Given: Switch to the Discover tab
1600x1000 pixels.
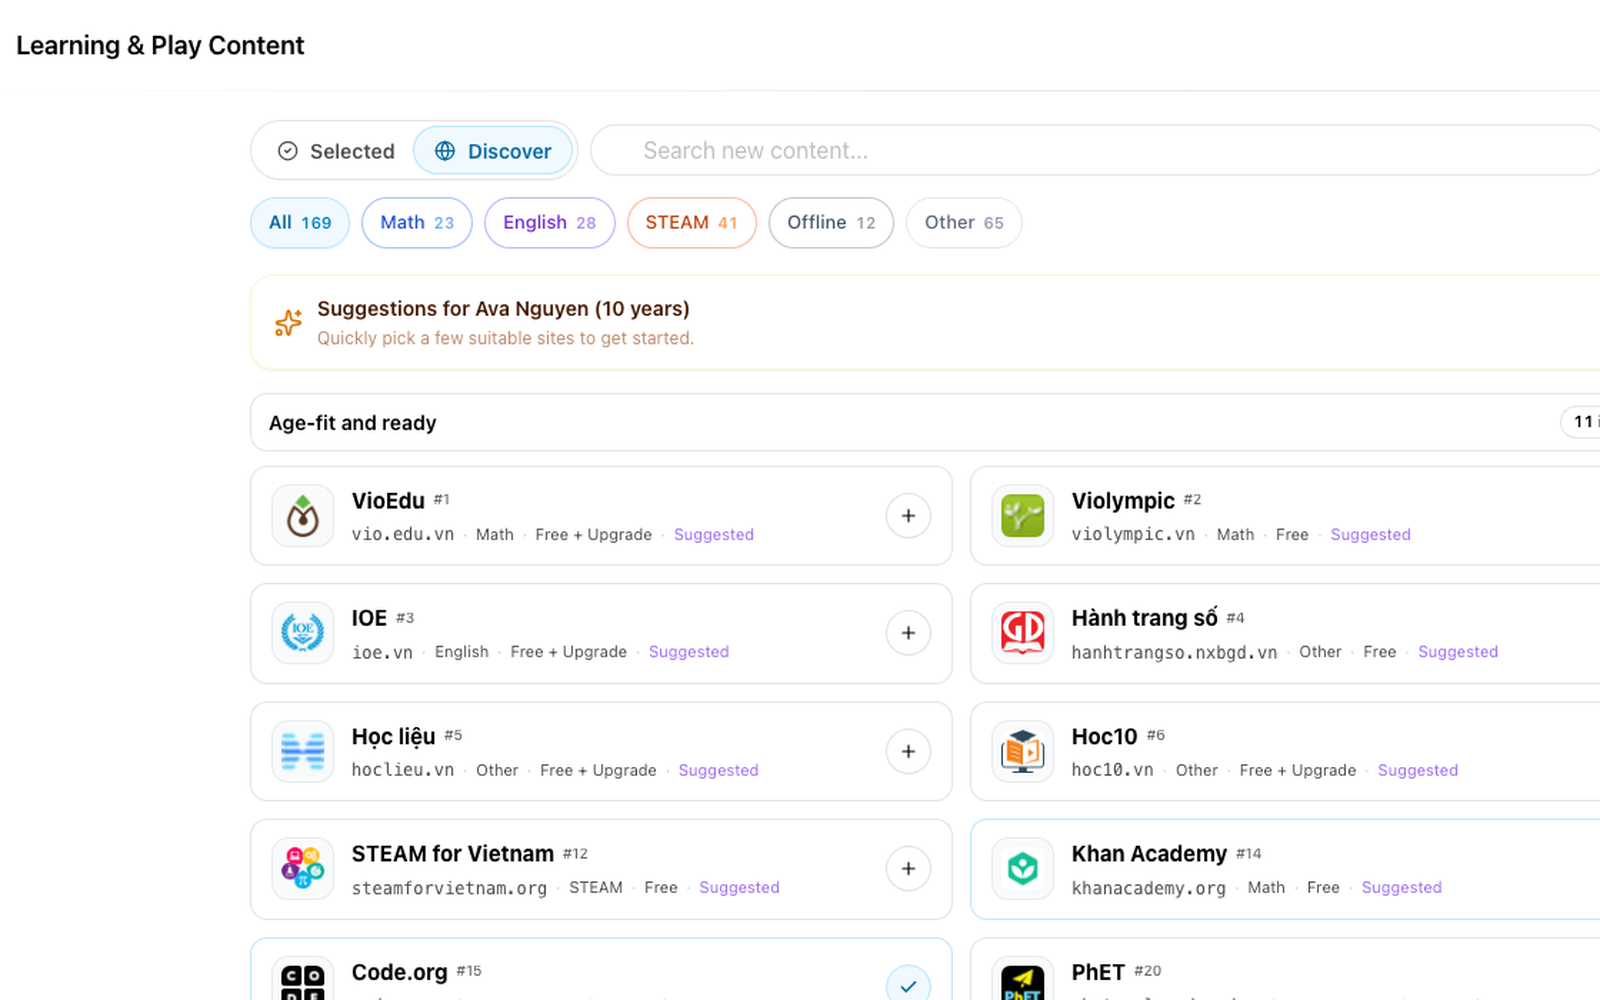Looking at the screenshot, I should [494, 151].
